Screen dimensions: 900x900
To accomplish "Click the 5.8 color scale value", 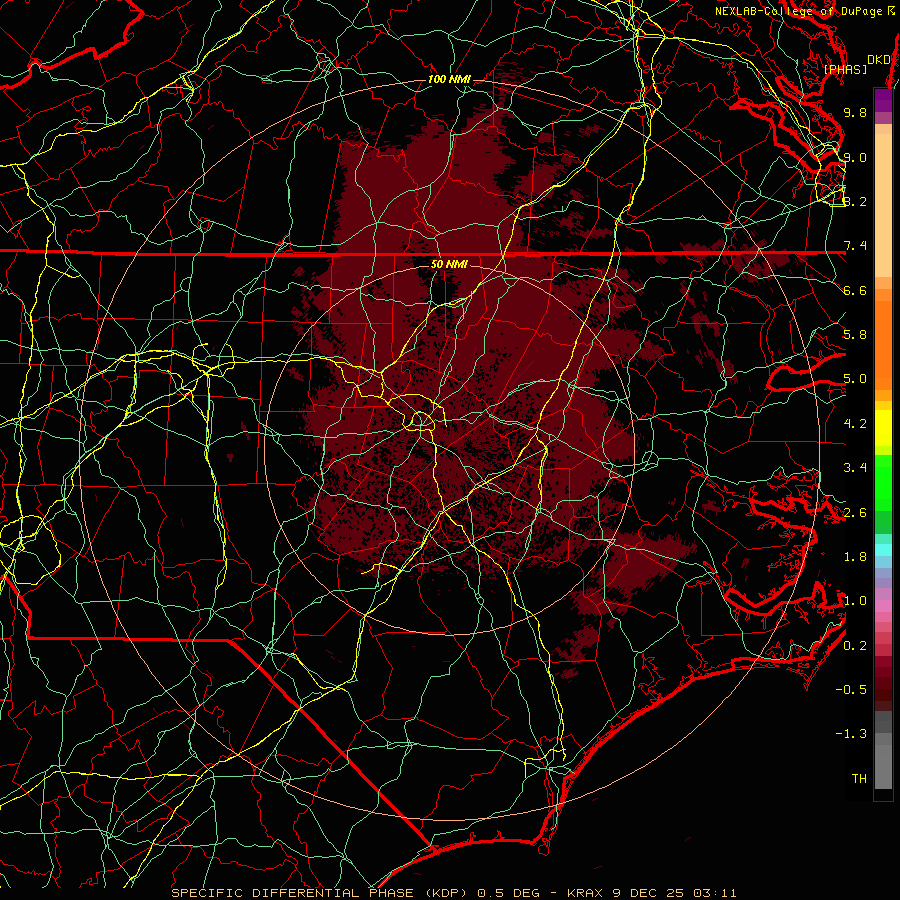I will point(855,335).
